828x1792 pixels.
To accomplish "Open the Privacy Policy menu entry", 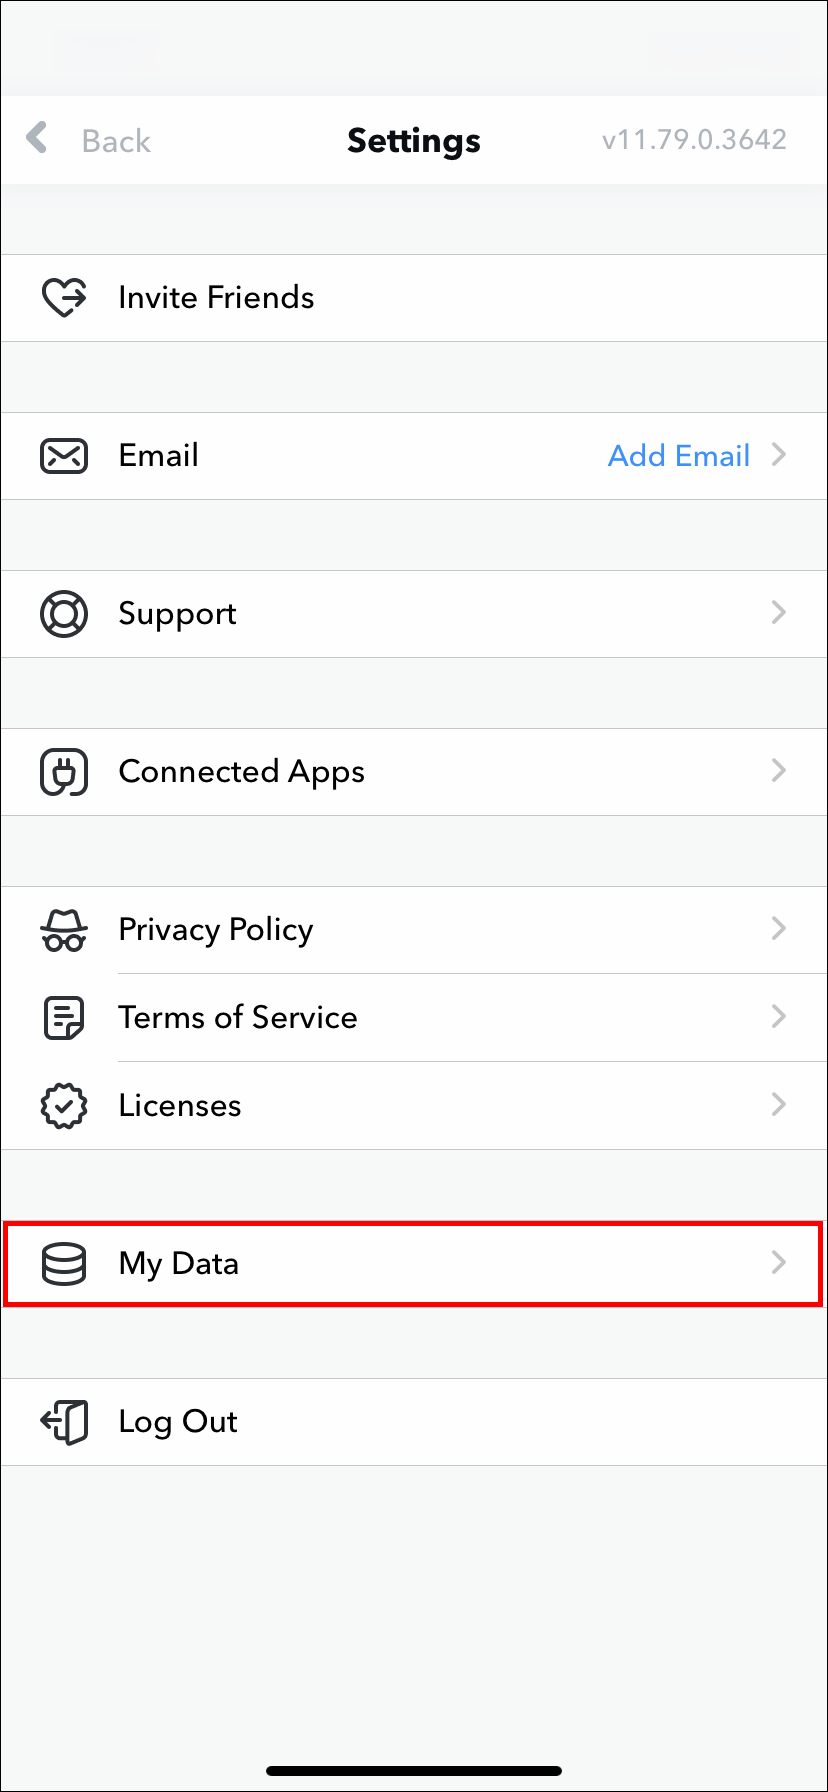I will tap(216, 930).
